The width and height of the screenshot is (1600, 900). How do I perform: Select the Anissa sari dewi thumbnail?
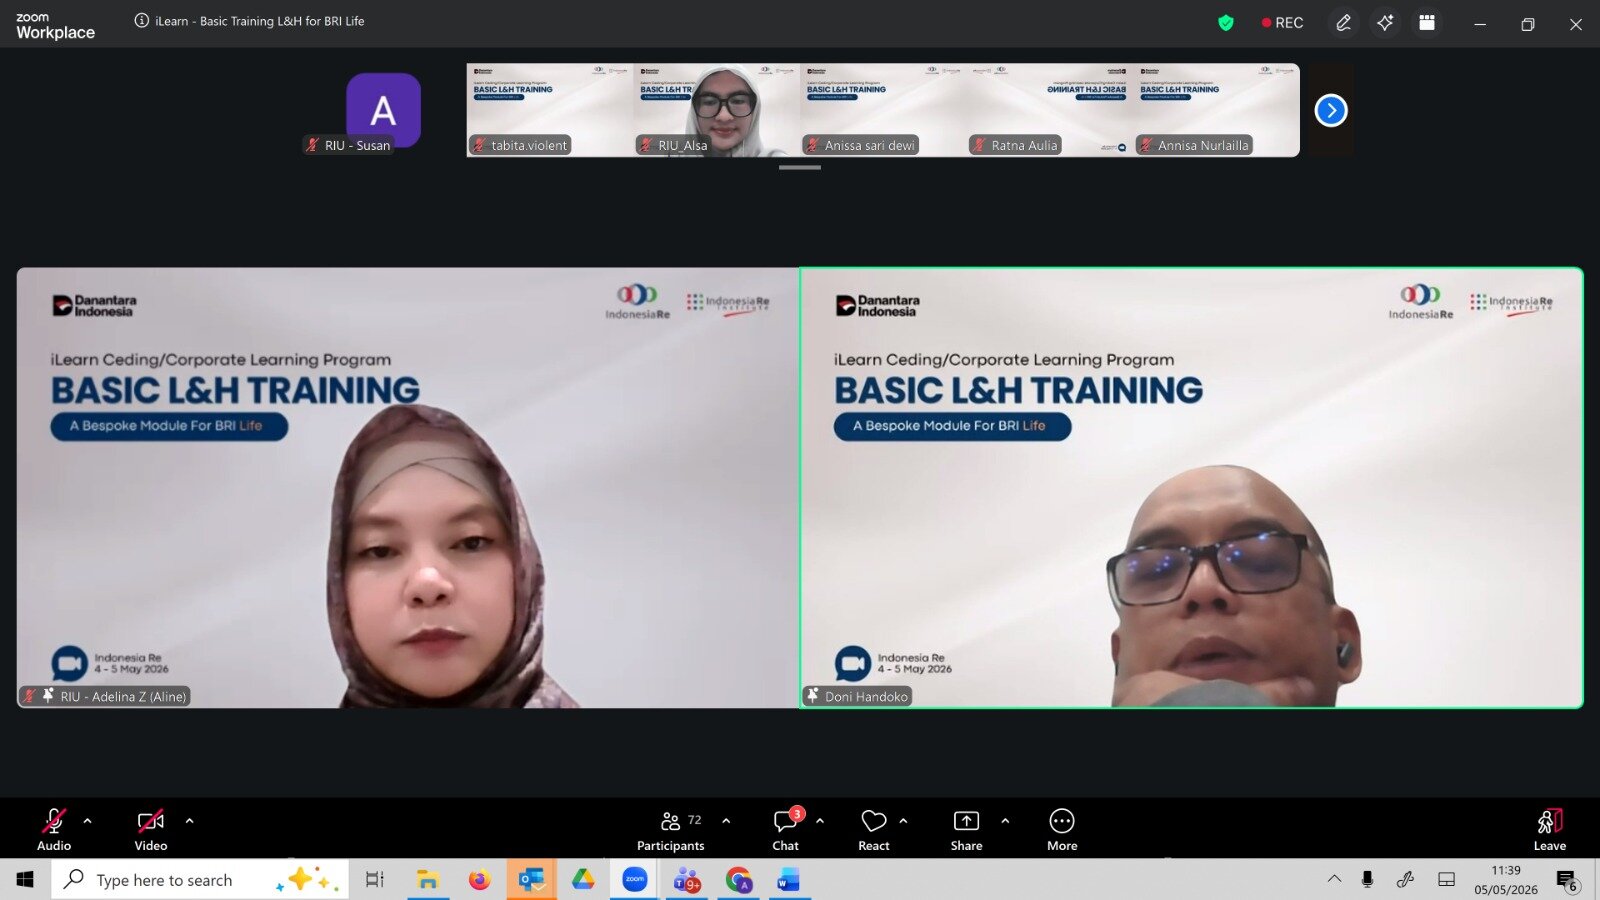tap(883, 110)
